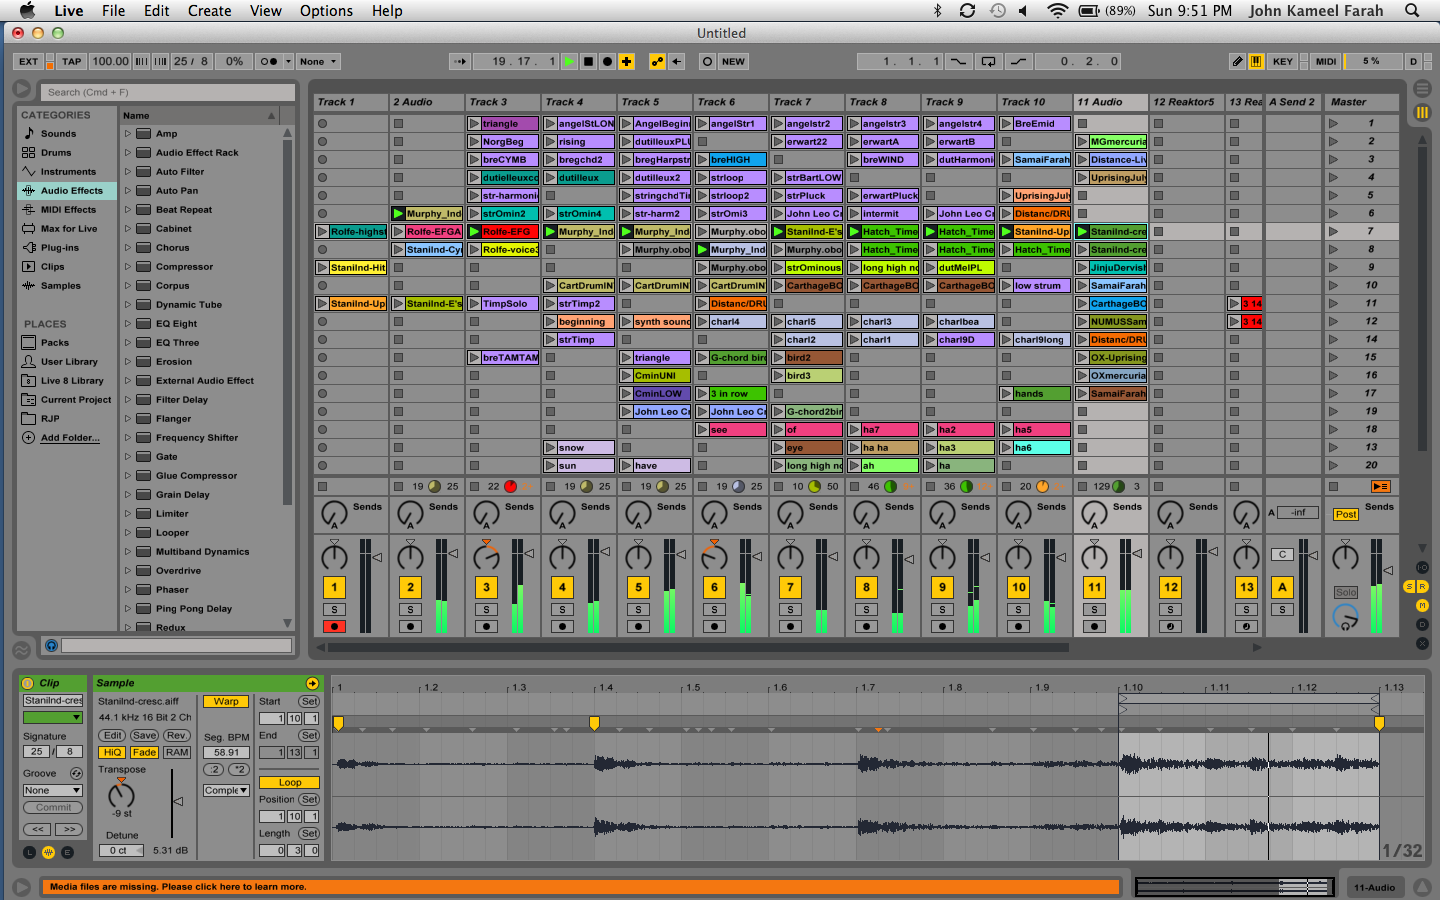Viewport: 1440px width, 900px height.
Task: Select MIDI Effects category
Action: (x=68, y=210)
